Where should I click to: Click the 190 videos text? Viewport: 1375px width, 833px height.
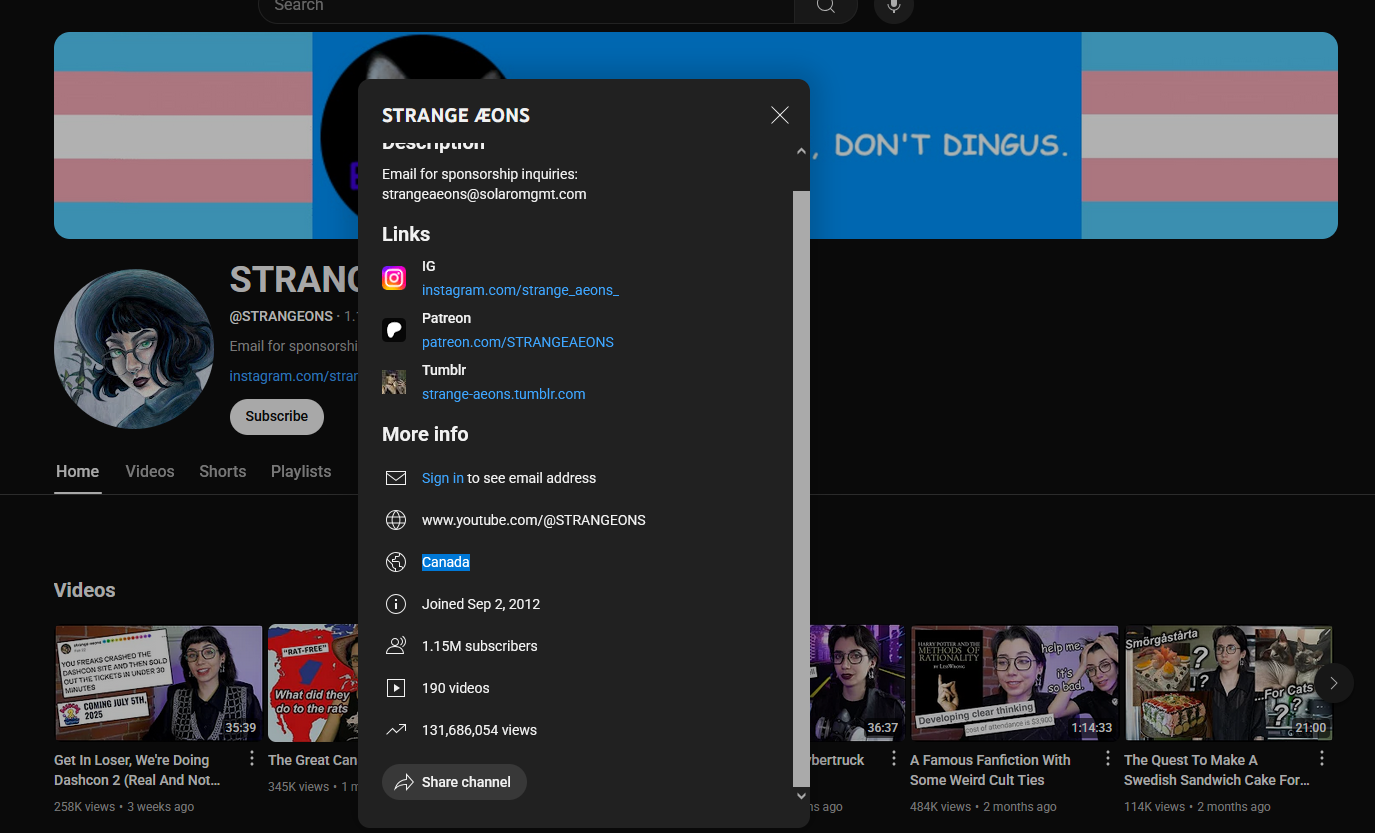tap(455, 688)
